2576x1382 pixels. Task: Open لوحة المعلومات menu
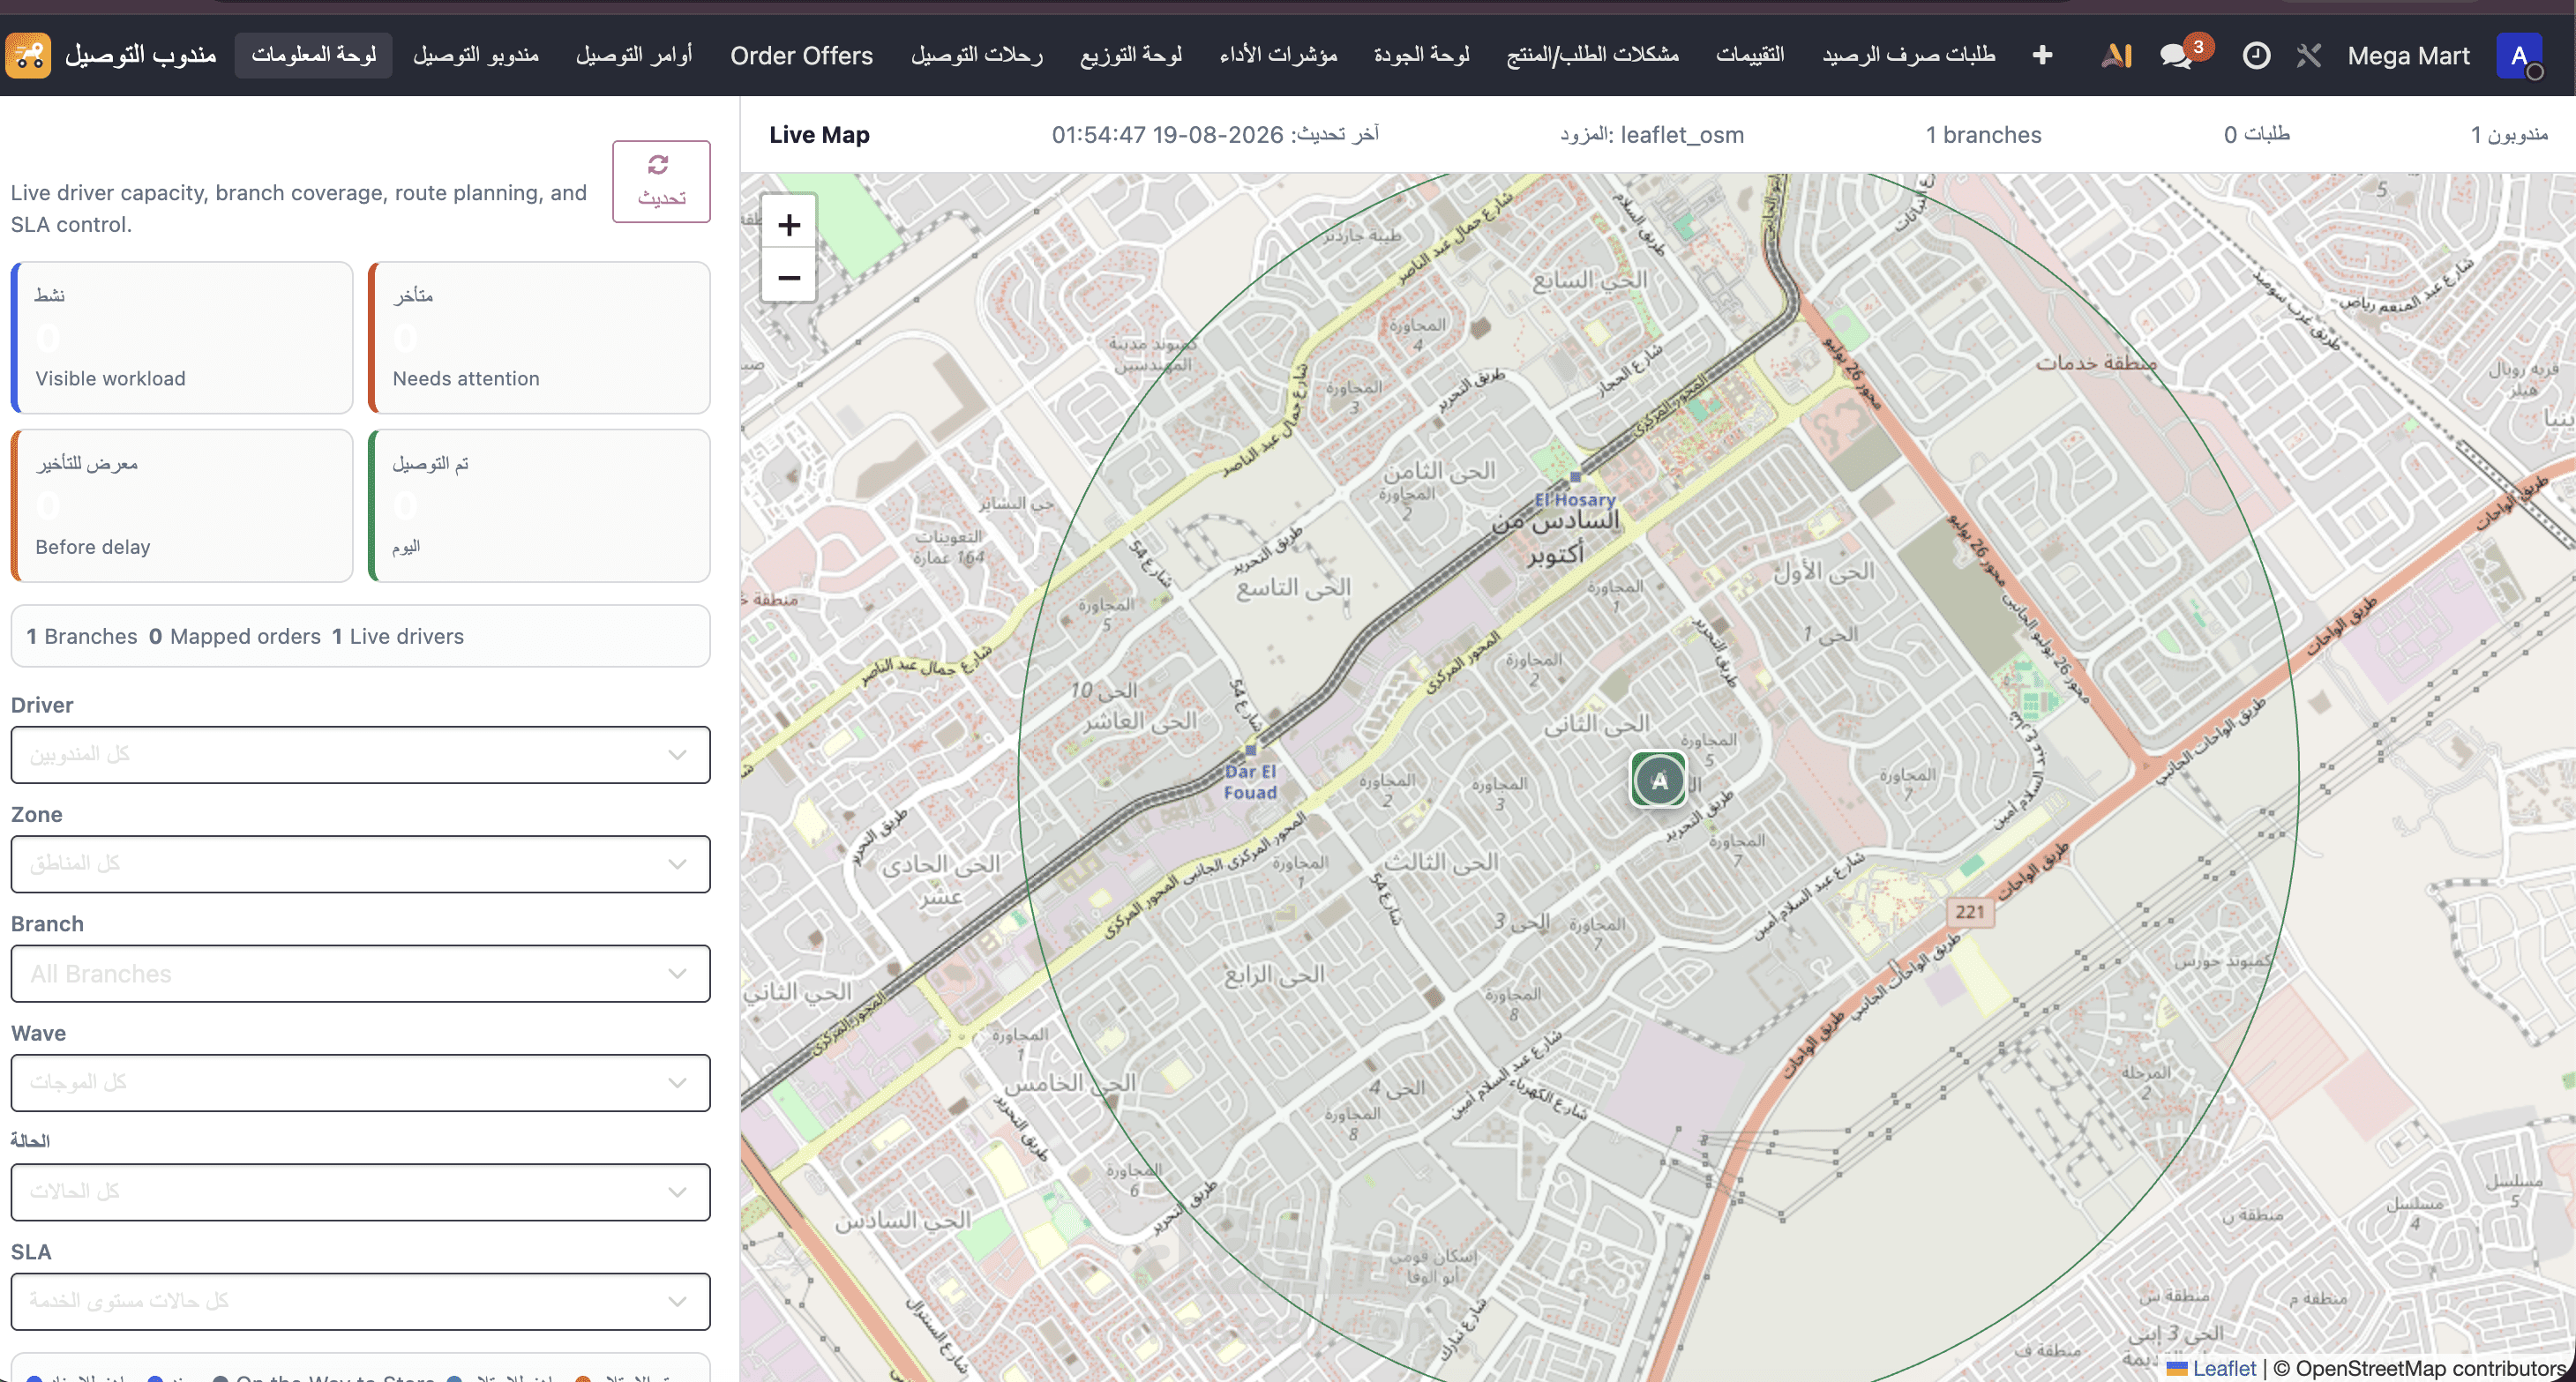tap(314, 55)
